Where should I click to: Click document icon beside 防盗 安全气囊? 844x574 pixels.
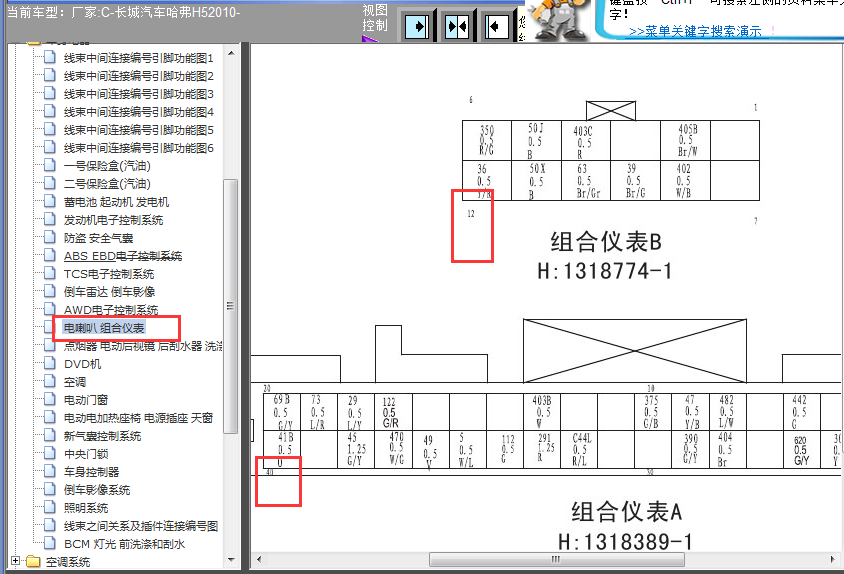click(x=50, y=237)
